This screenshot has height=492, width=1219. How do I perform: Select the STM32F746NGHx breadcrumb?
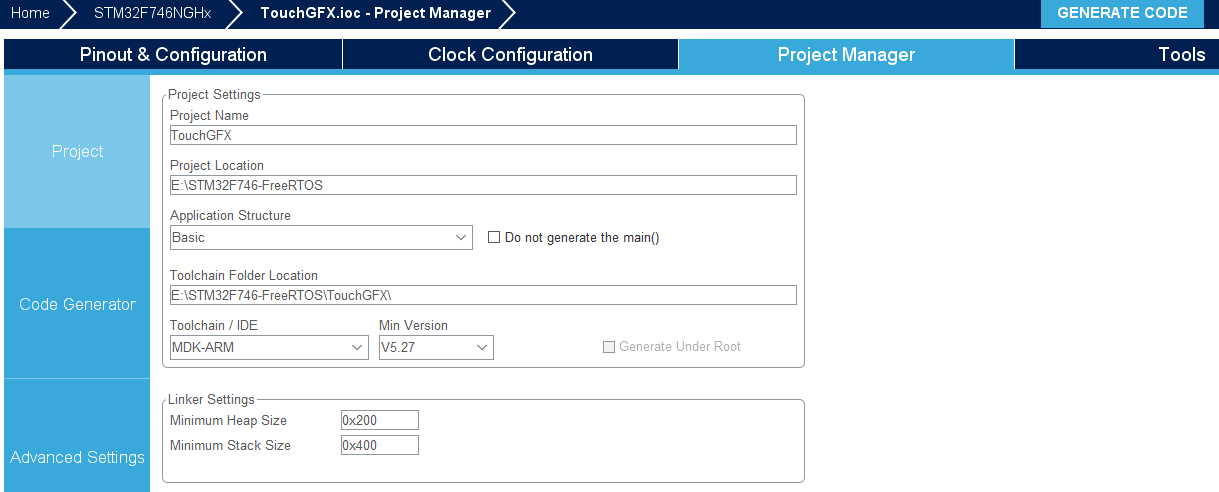pyautogui.click(x=152, y=13)
